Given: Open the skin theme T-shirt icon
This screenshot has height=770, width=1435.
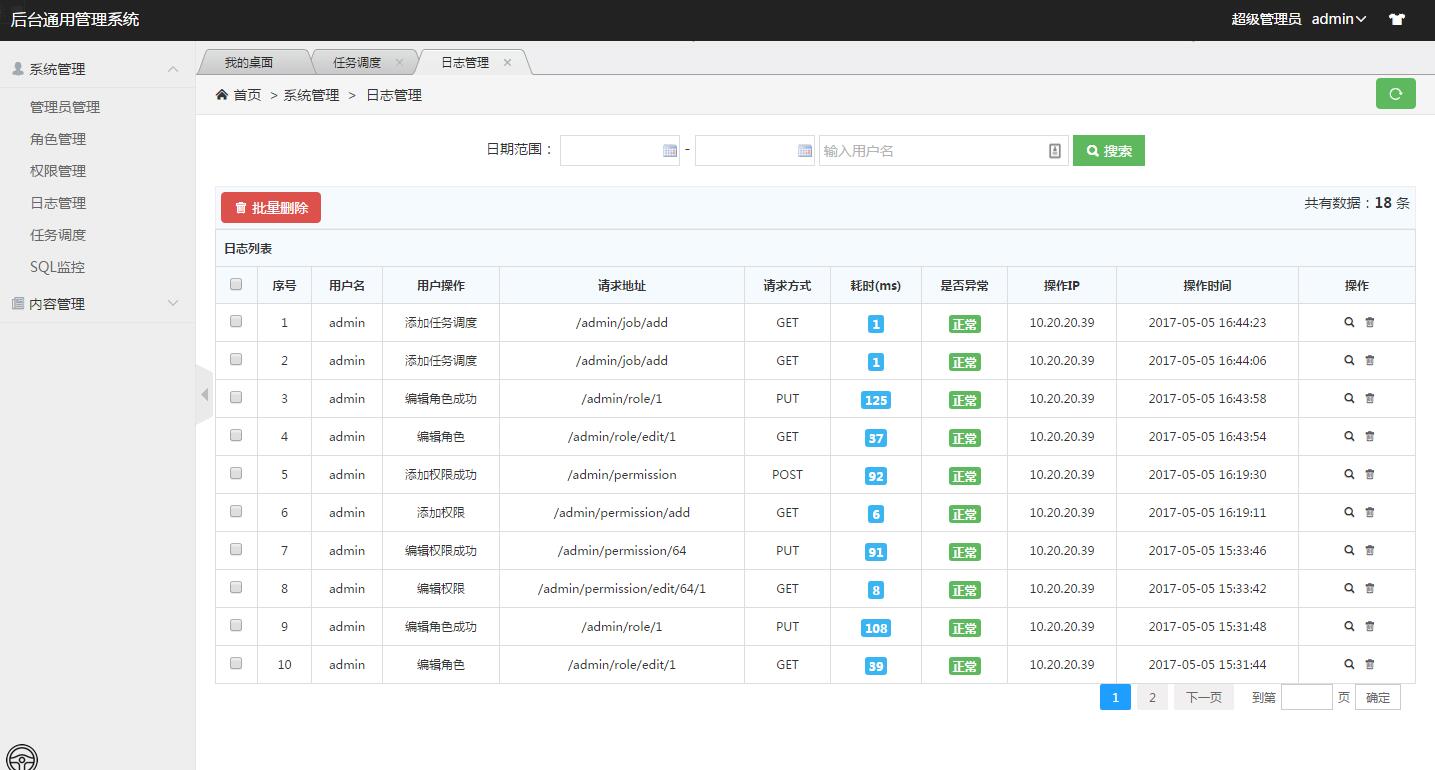Looking at the screenshot, I should (x=1397, y=19).
